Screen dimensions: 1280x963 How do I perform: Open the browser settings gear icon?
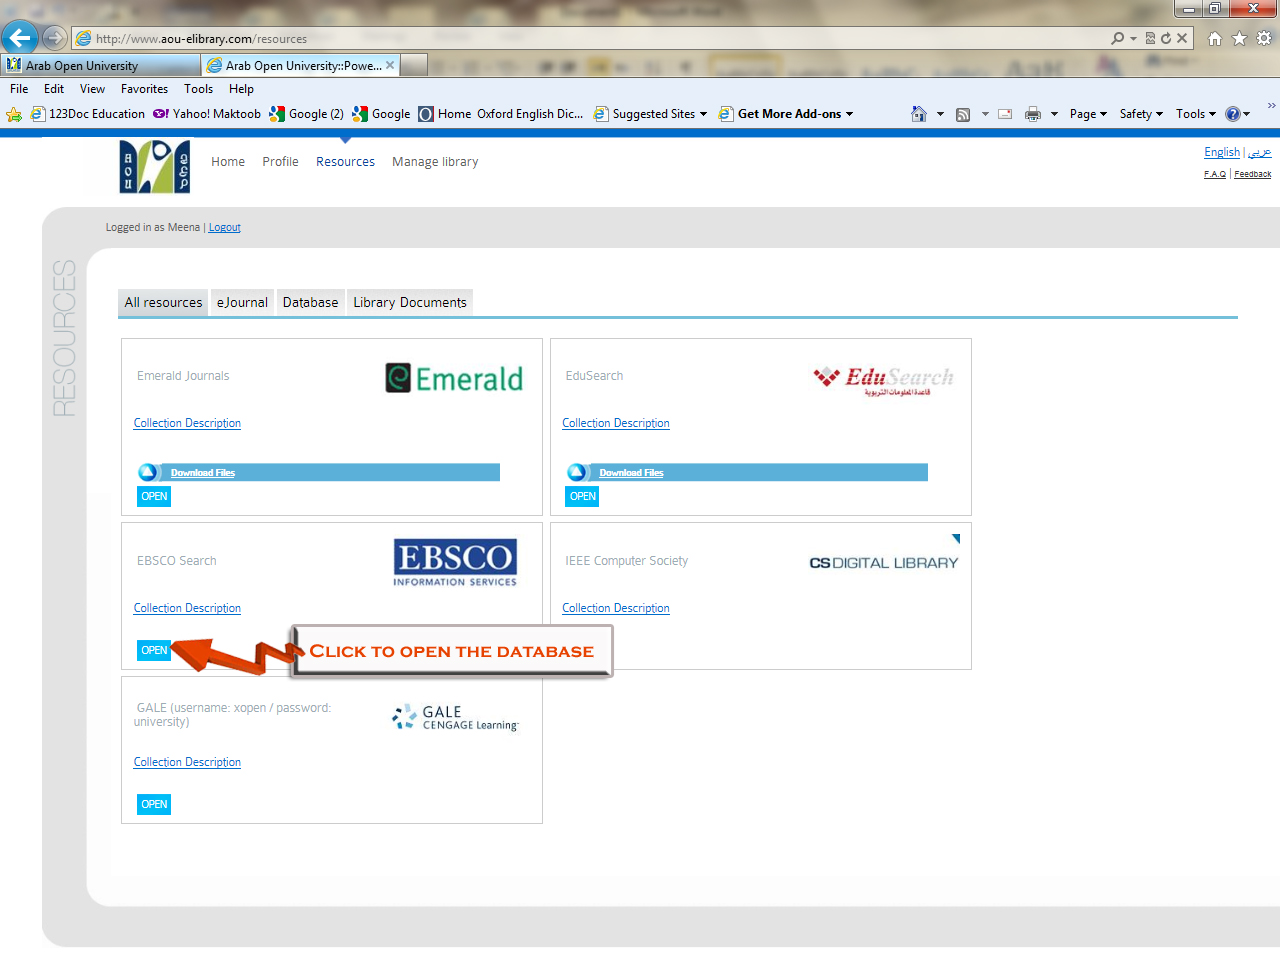coord(1264,38)
